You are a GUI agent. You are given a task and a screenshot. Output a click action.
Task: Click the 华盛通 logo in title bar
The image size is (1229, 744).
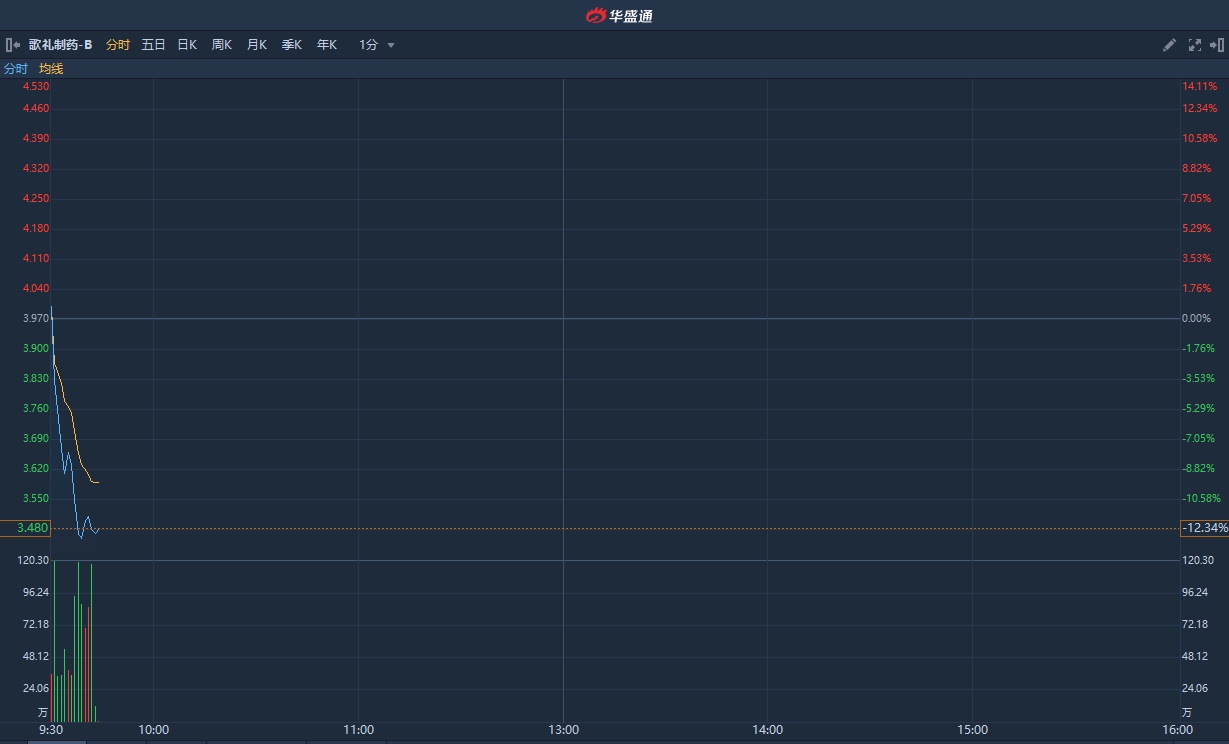619,15
